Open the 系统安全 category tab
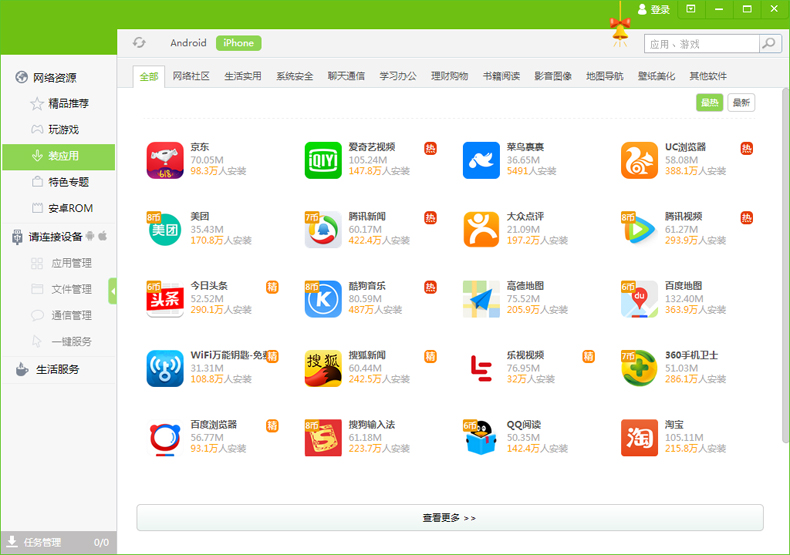790x555 pixels. (x=295, y=76)
